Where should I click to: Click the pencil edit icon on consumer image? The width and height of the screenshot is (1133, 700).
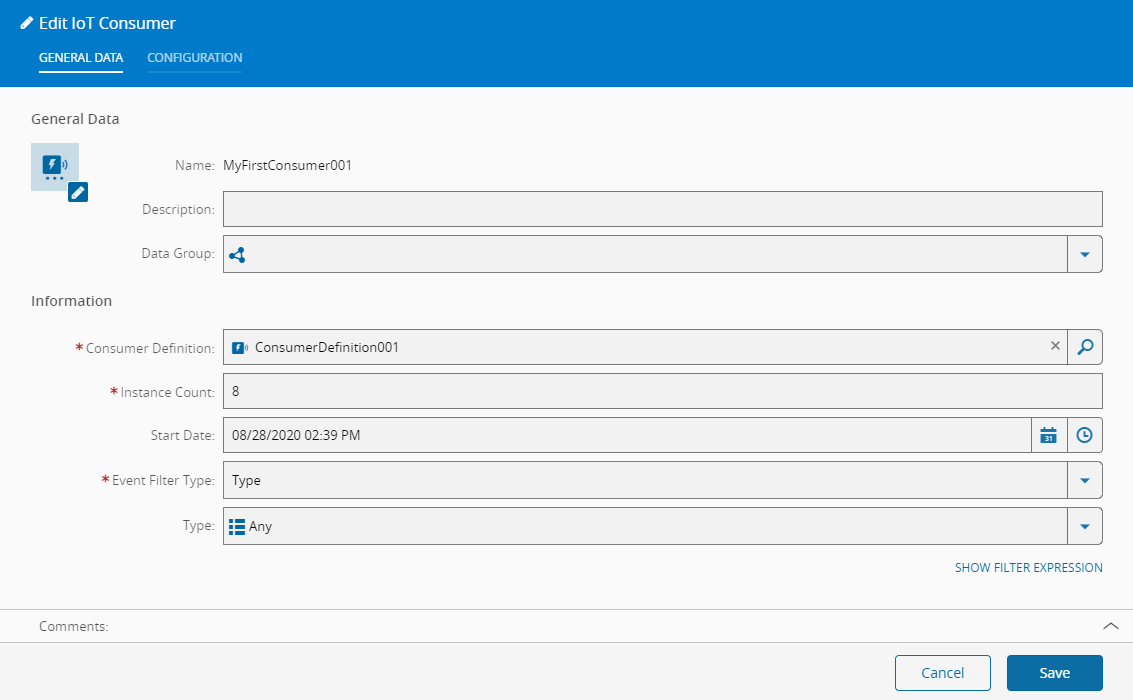coord(78,192)
